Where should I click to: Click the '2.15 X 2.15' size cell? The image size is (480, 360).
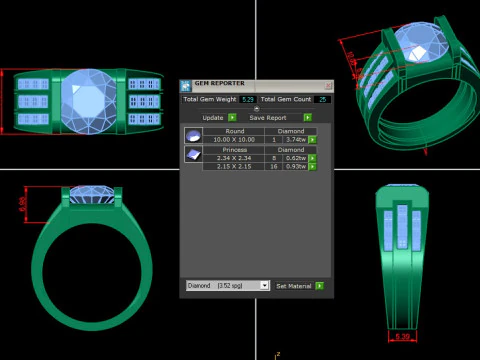(x=234, y=166)
